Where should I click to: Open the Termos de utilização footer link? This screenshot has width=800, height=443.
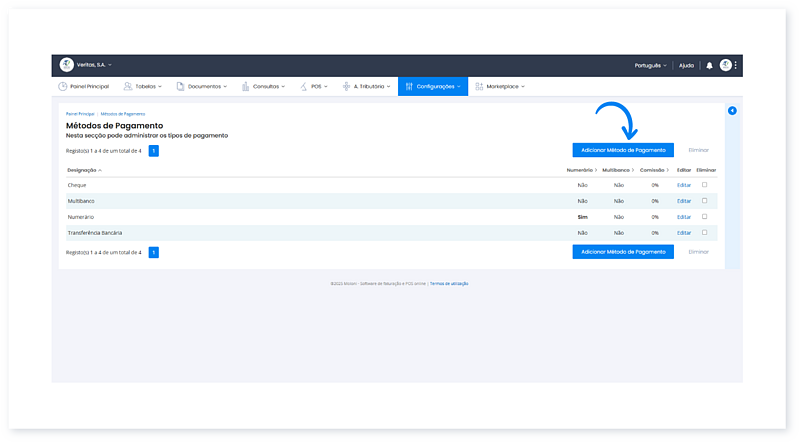click(x=449, y=283)
